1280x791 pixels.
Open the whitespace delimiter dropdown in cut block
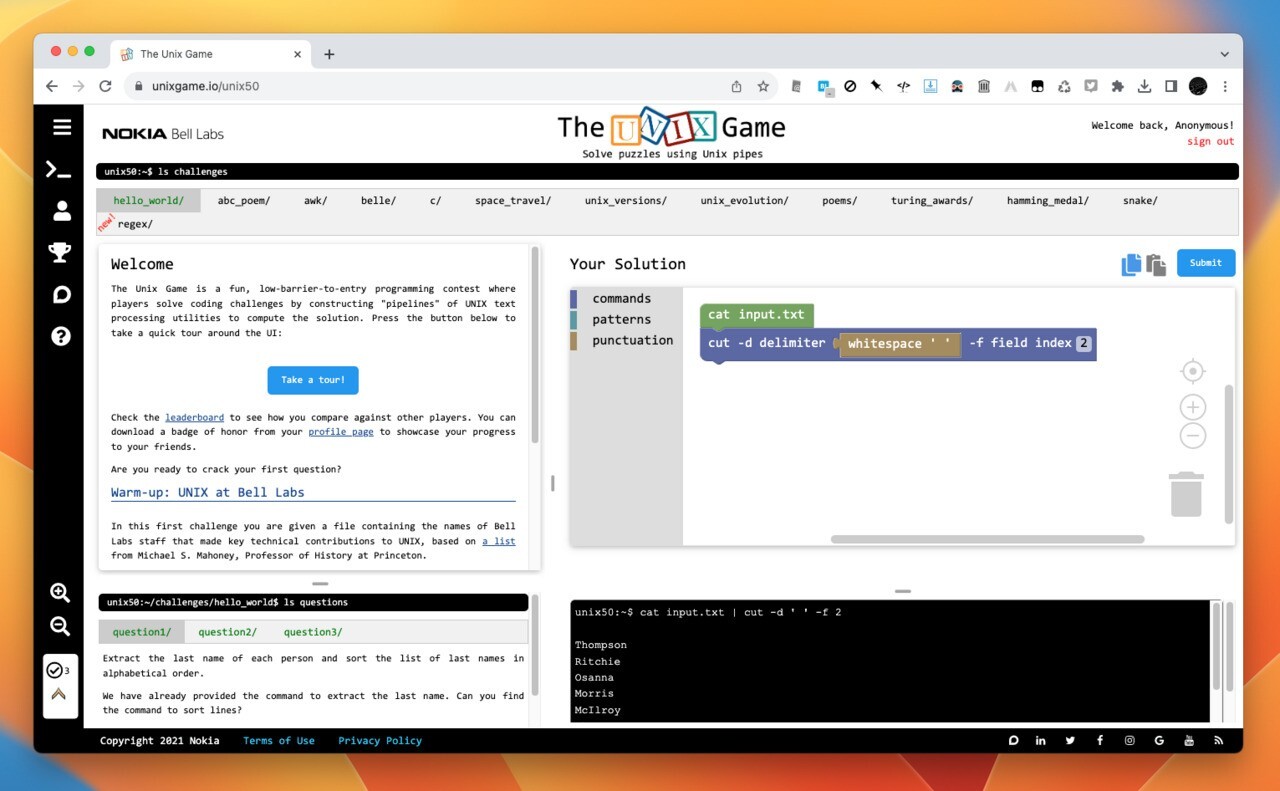point(899,343)
